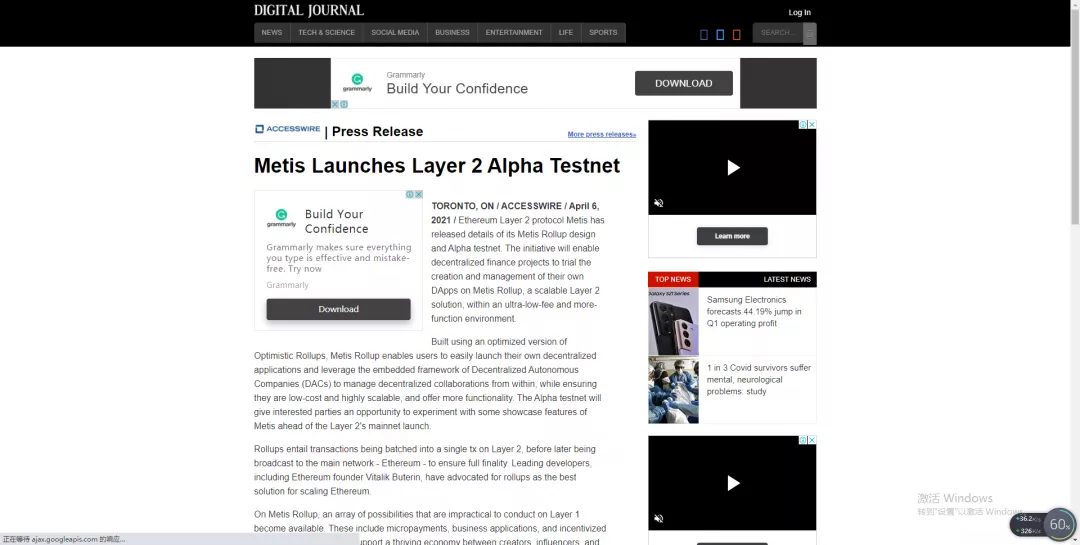Click the loading status text at bottom left
This screenshot has width=1080, height=545.
click(x=64, y=539)
